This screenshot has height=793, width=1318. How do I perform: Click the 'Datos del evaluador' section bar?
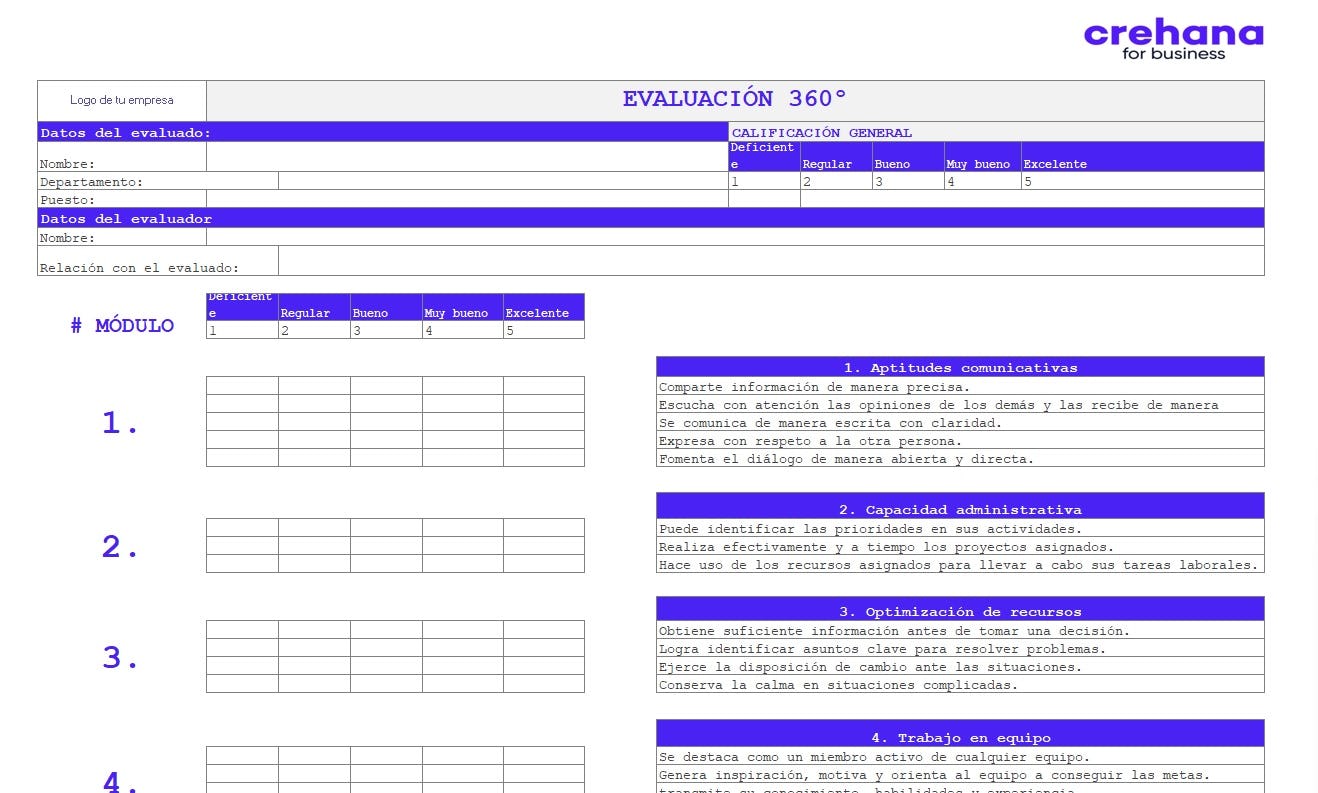(x=650, y=218)
